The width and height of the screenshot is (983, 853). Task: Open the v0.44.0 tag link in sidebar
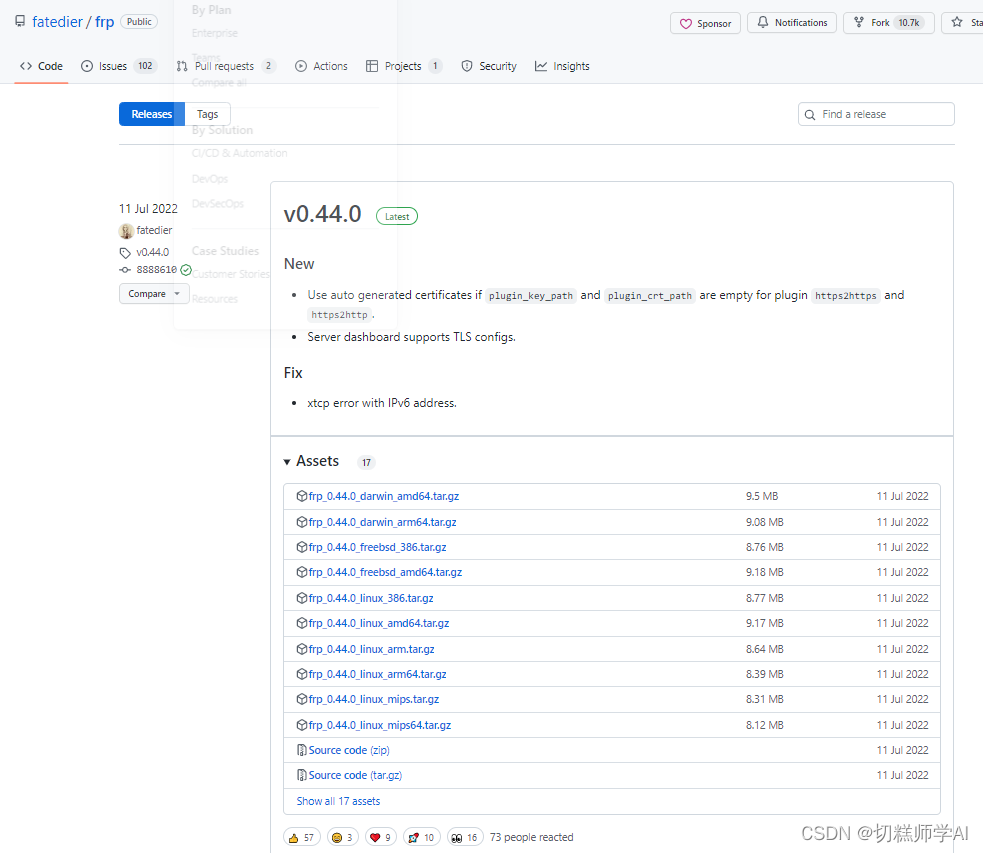click(x=152, y=252)
